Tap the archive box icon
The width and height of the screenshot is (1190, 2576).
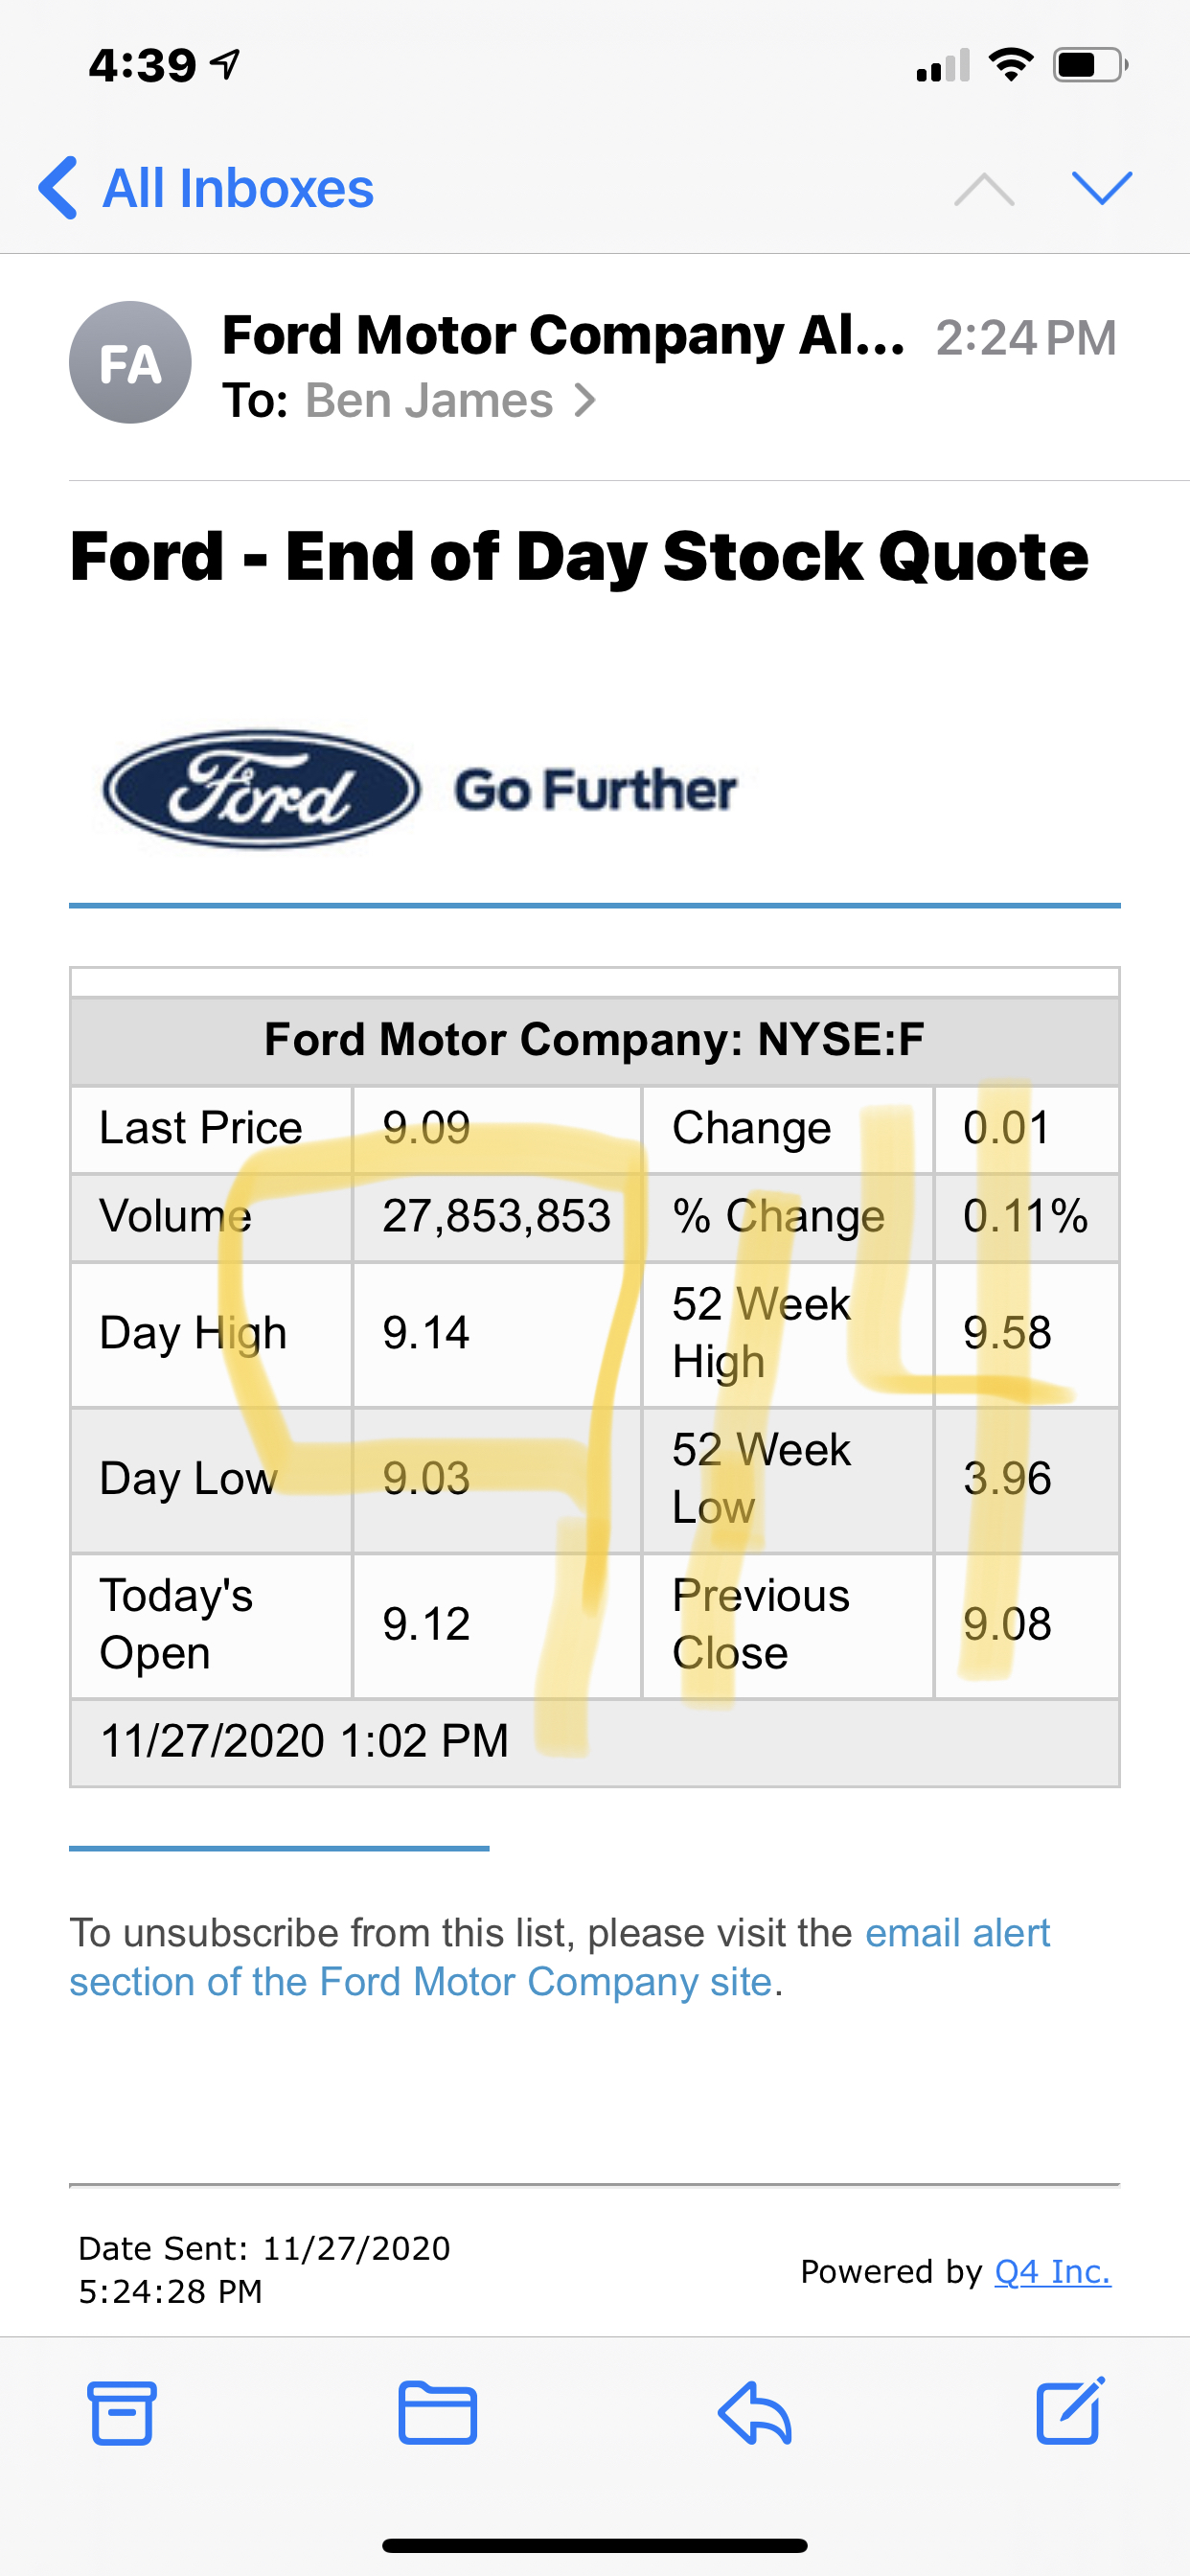coord(122,2412)
